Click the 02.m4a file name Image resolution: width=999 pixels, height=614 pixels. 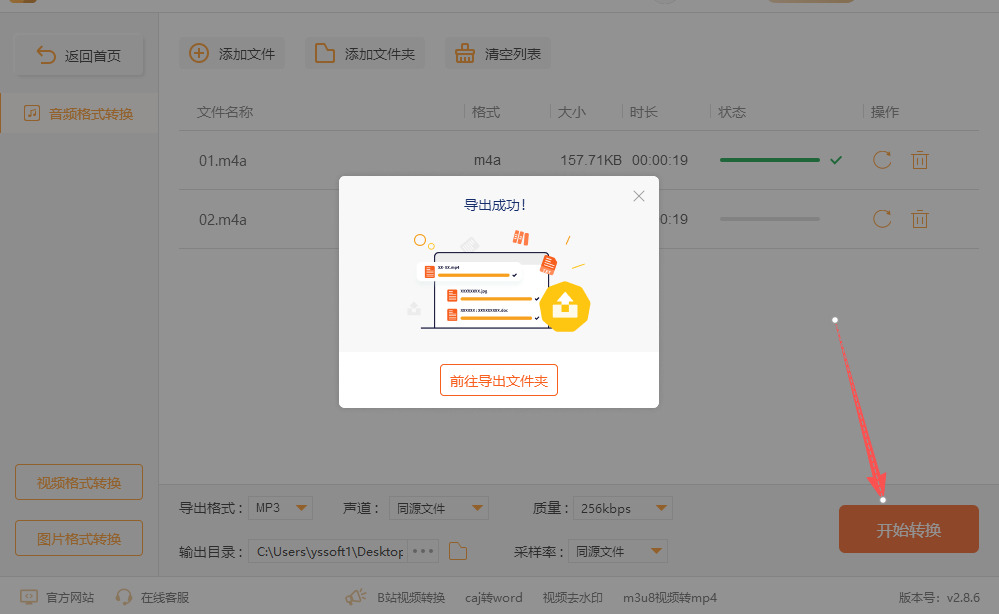[222, 220]
